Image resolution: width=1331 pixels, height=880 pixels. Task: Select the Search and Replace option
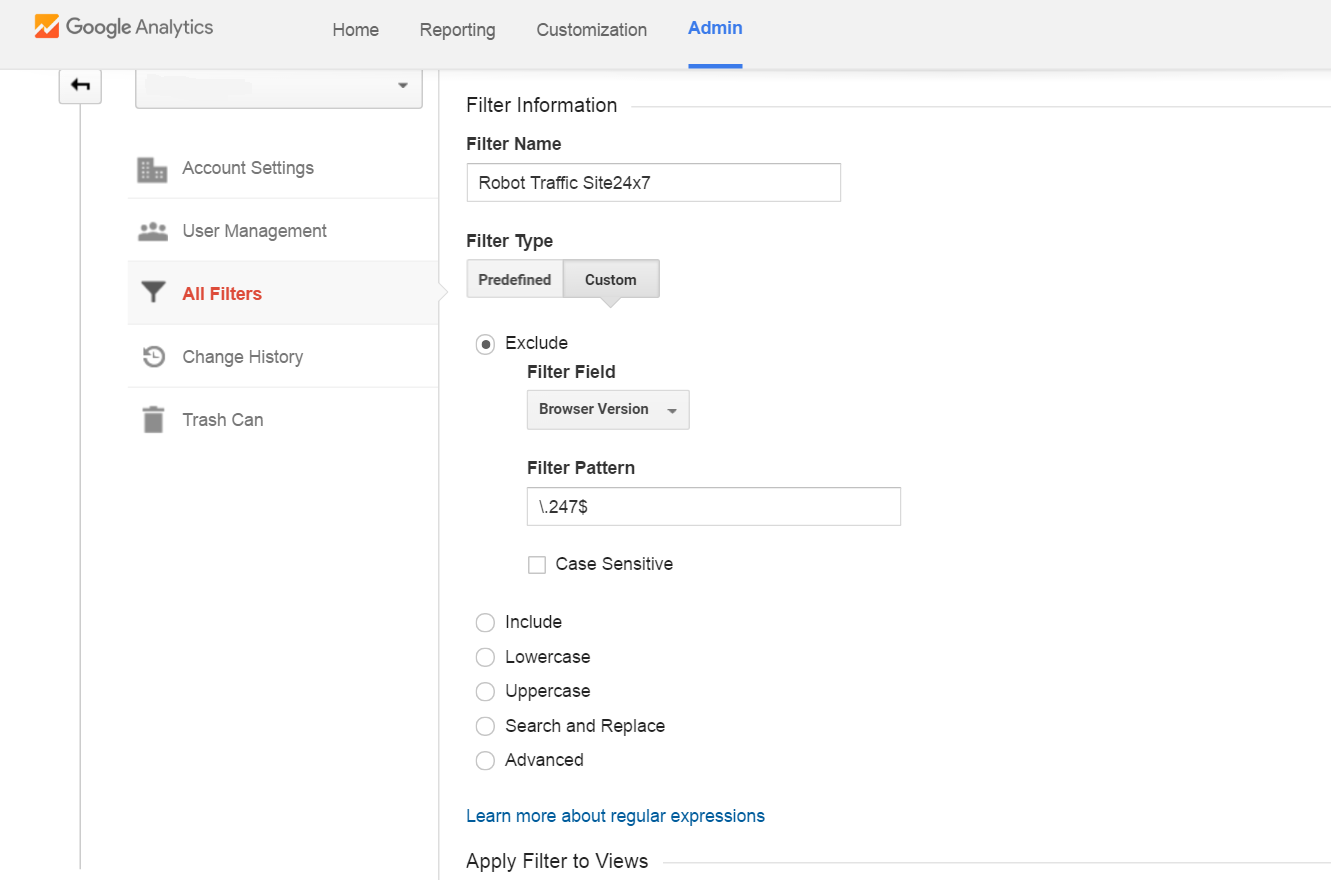[485, 726]
